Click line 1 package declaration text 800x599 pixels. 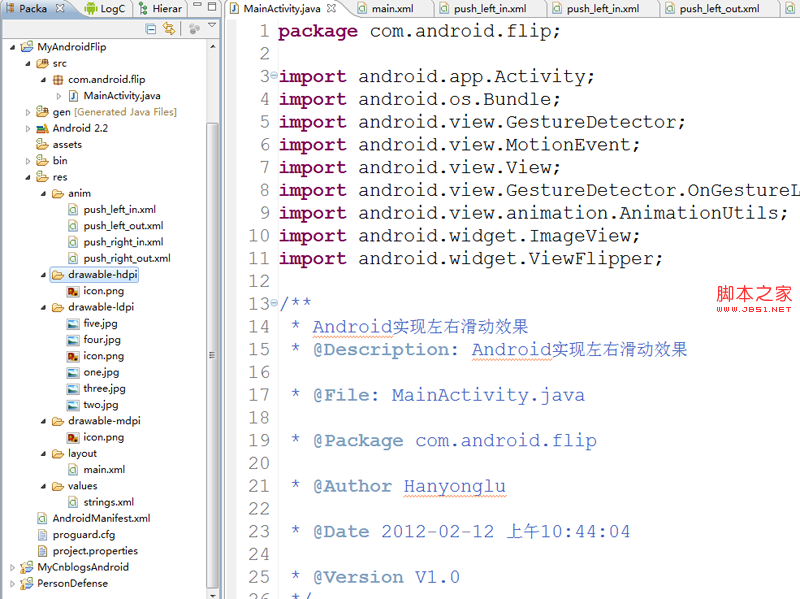419,32
